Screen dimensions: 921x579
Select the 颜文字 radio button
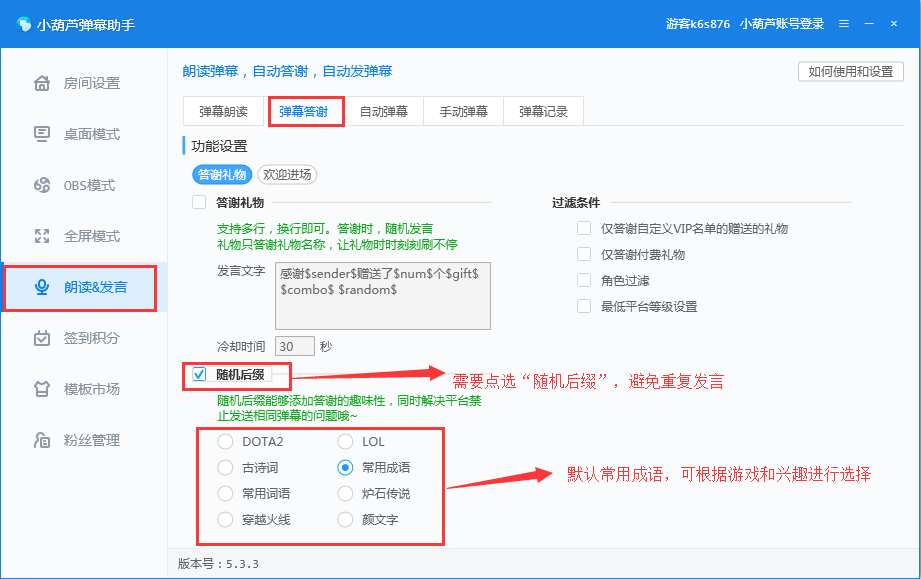[345, 520]
